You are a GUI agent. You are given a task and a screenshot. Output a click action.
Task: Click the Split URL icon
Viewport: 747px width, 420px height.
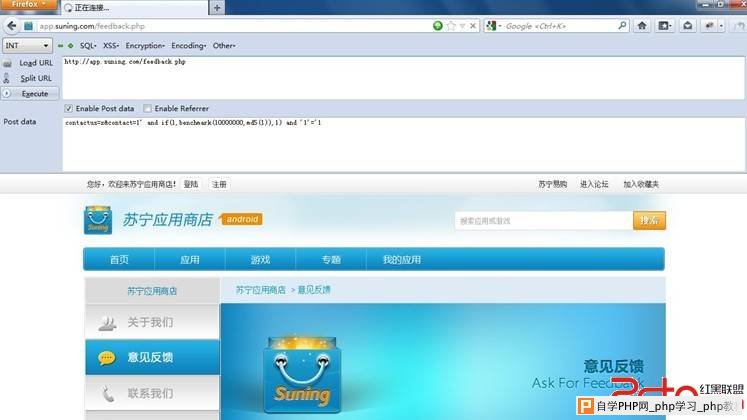pos(7,79)
